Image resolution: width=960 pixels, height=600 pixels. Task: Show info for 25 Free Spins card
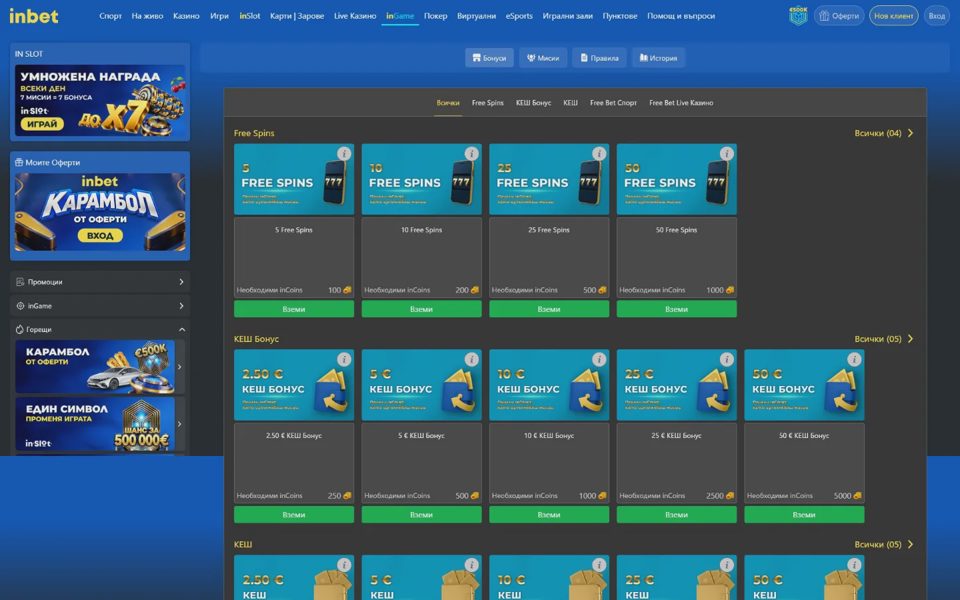click(x=599, y=154)
